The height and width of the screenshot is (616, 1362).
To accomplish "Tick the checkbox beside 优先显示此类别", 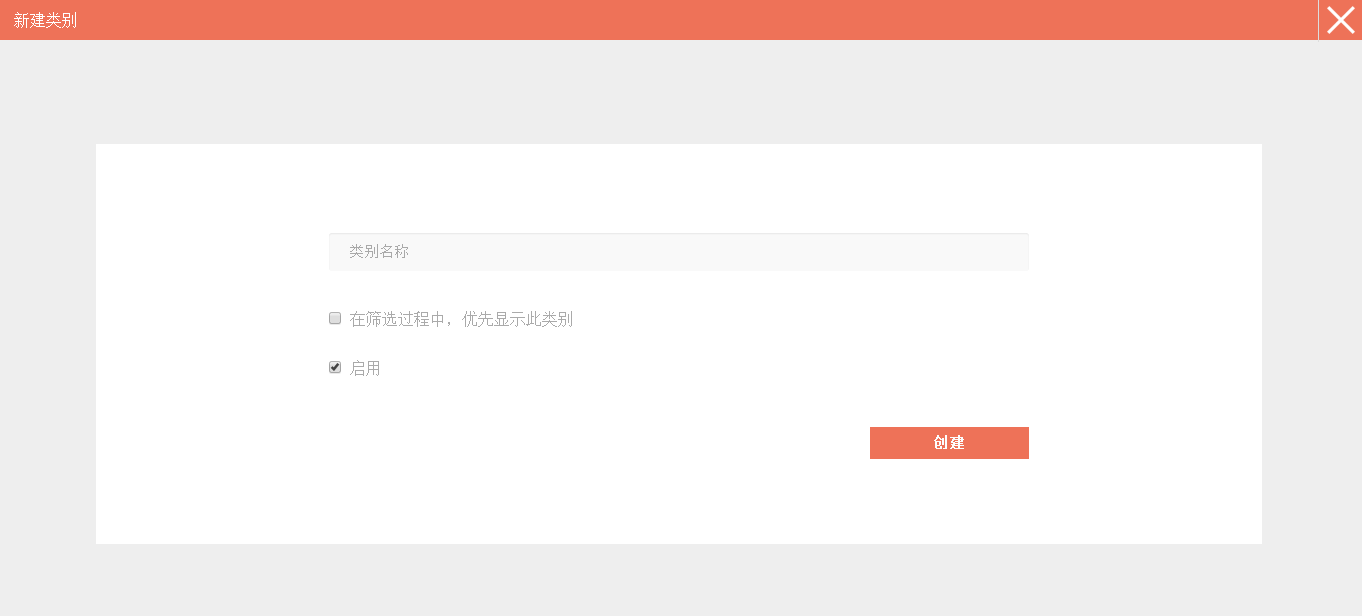I will (335, 318).
